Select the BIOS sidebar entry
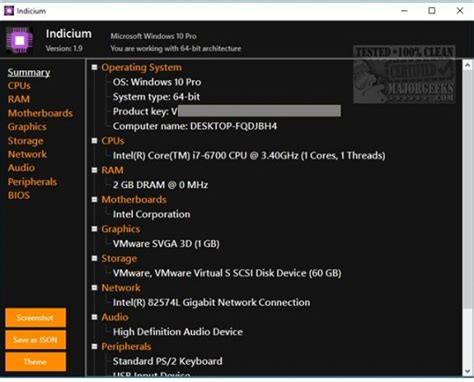 pos(19,195)
